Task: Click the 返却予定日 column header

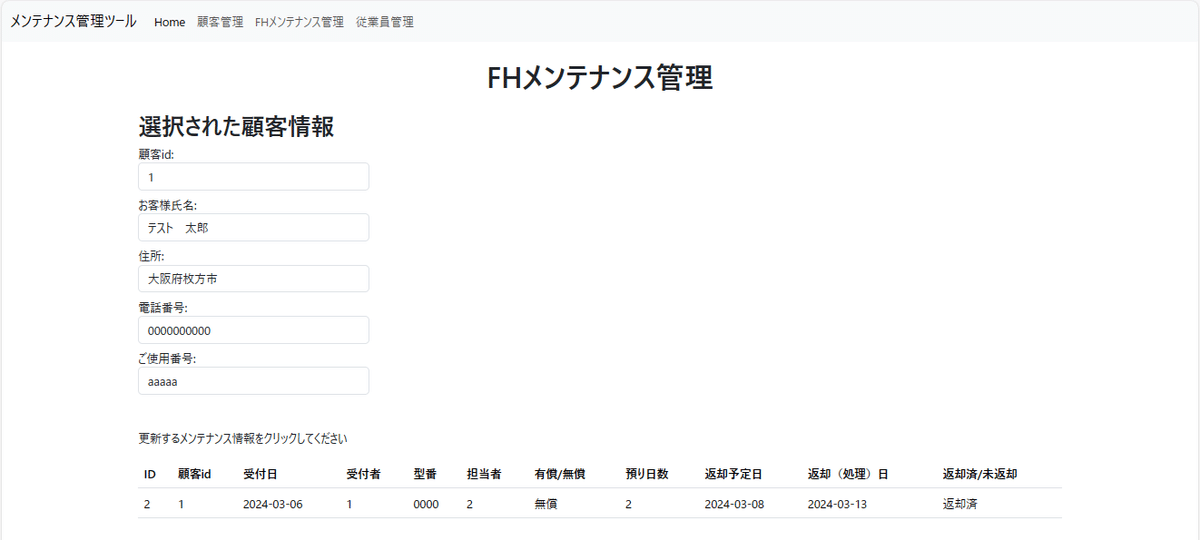Action: [x=733, y=474]
